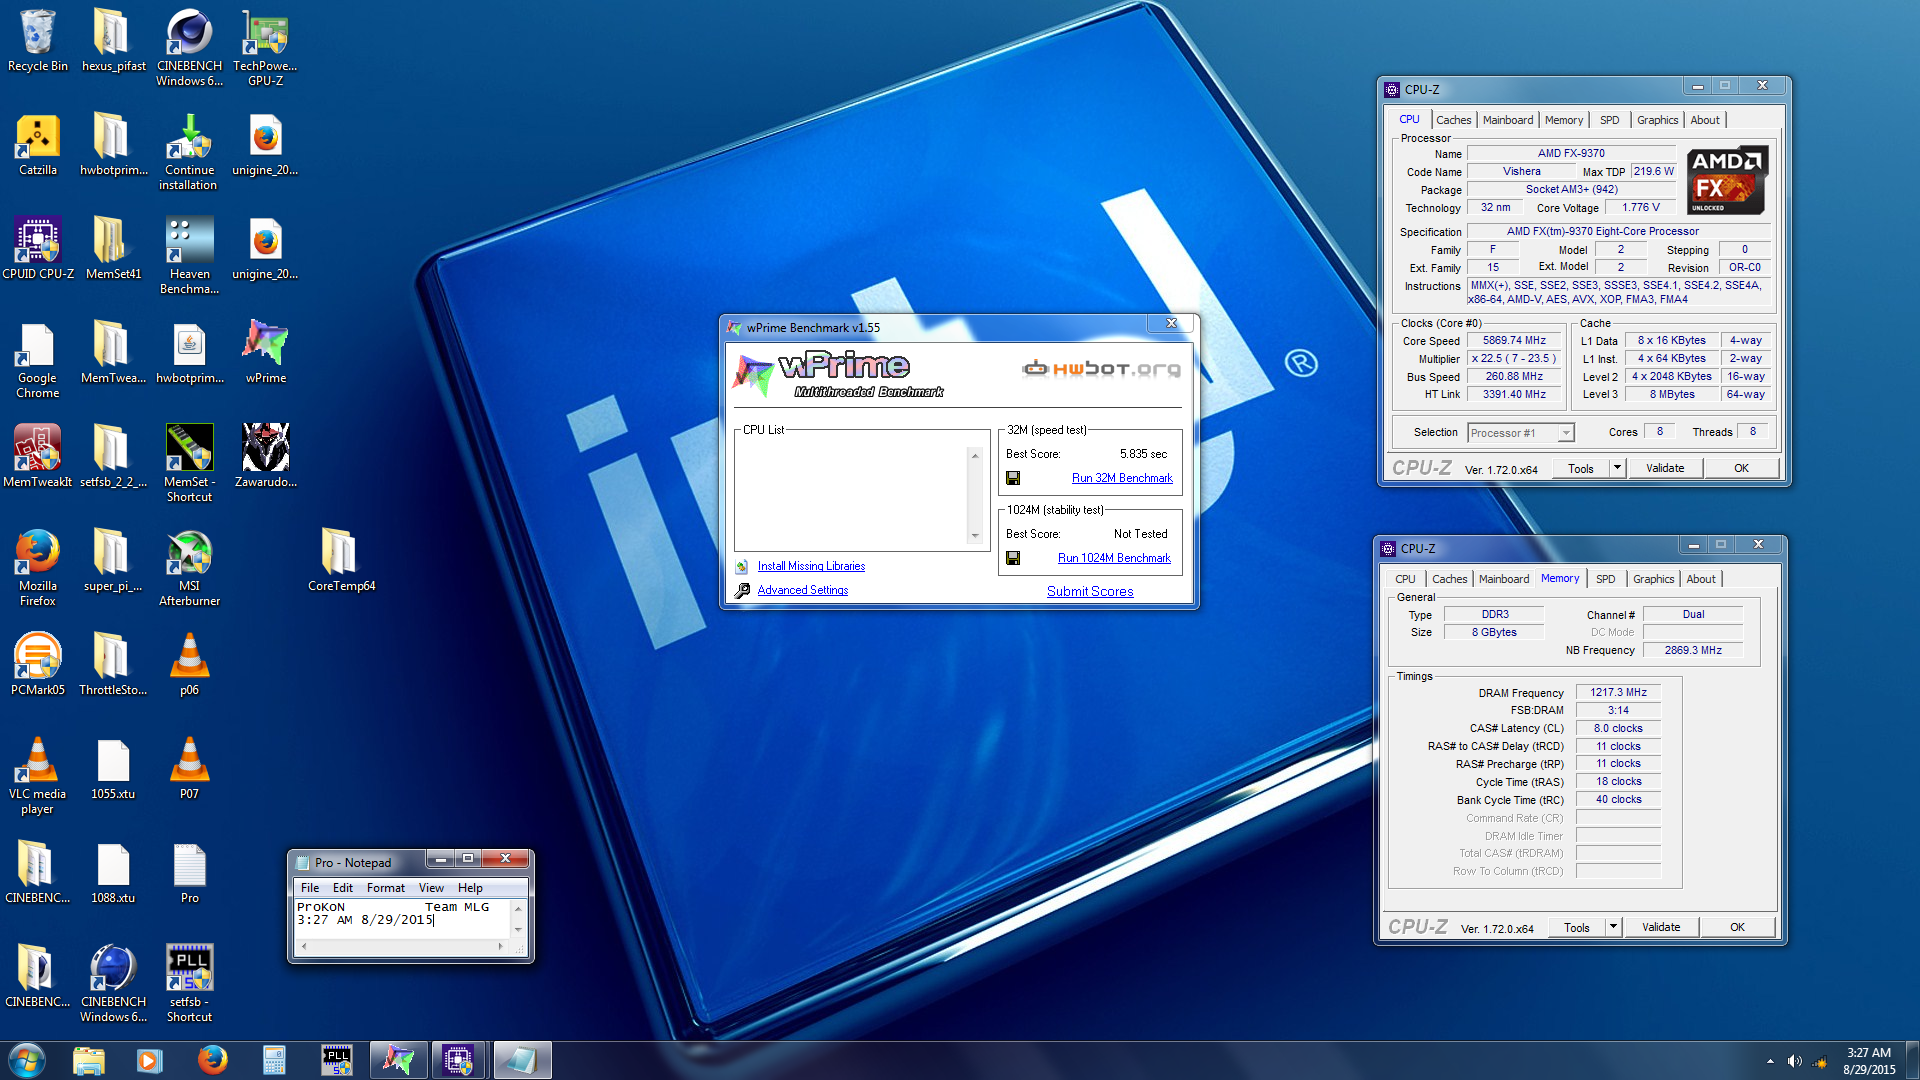1920x1080 pixels.
Task: Click the DRAM Frequency value 1217.3 MHz
Action: (1618, 692)
